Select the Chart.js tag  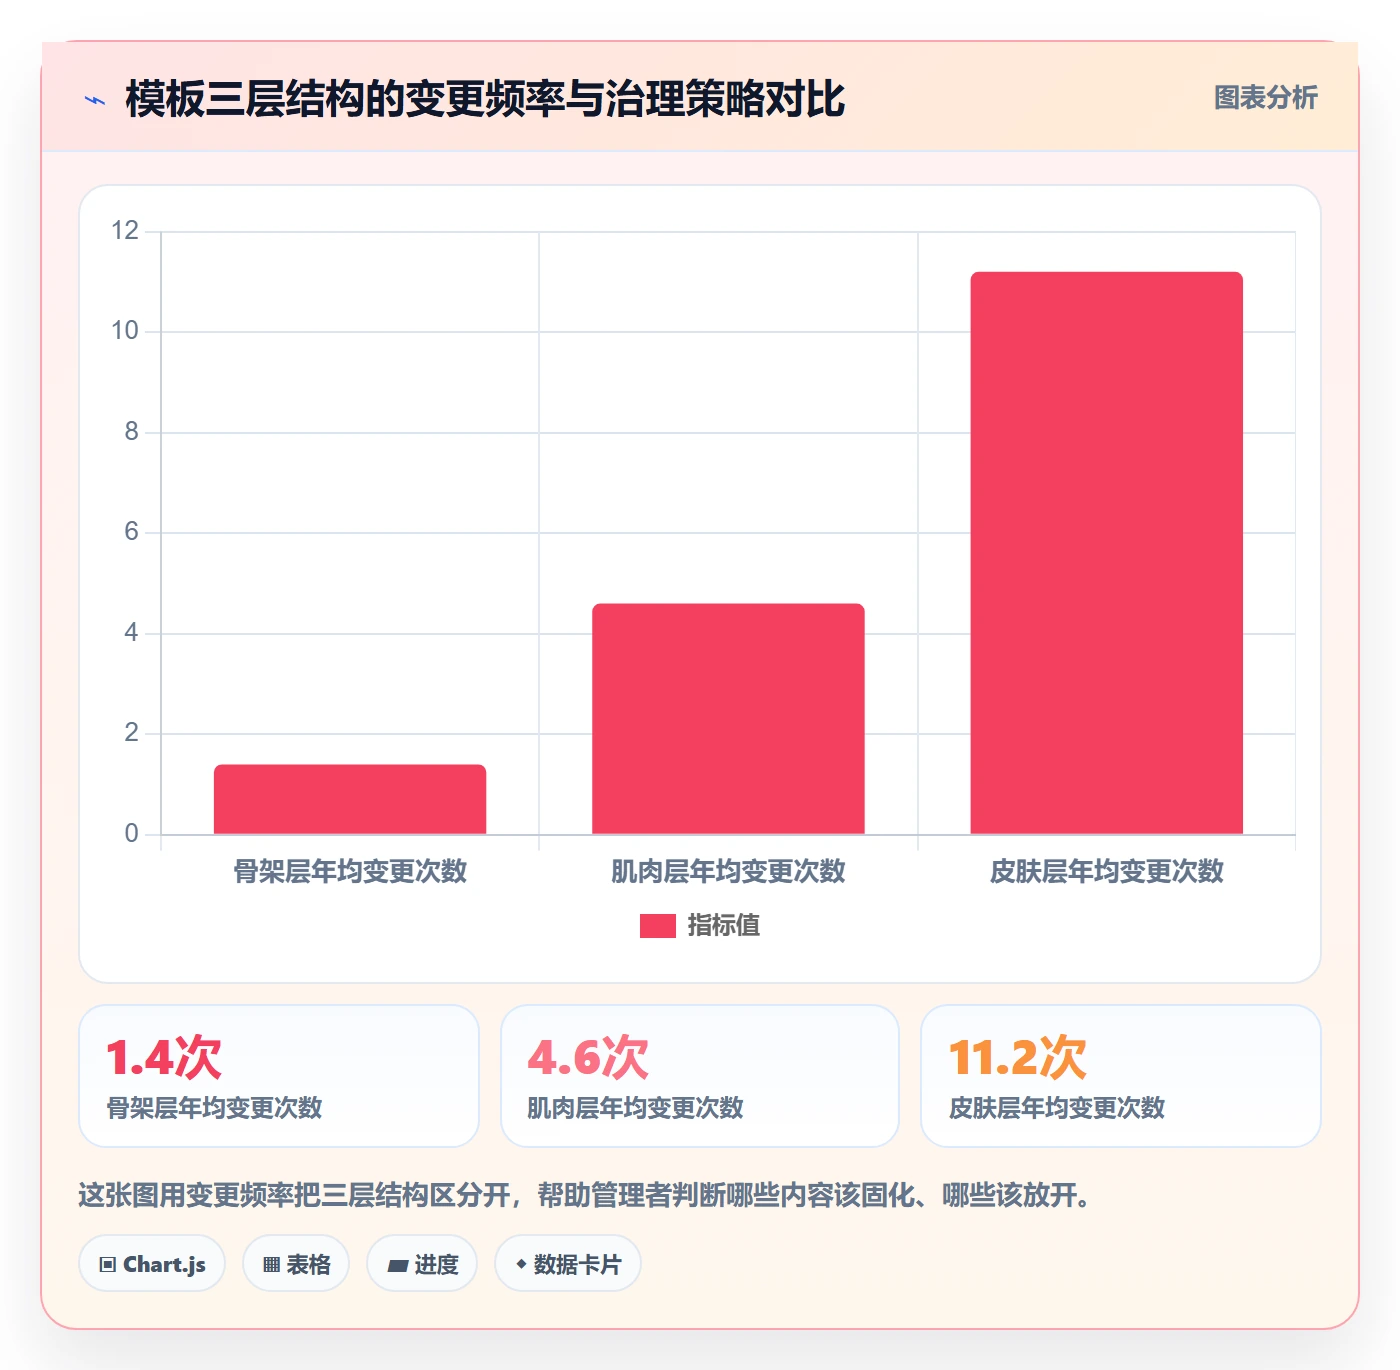[152, 1264]
